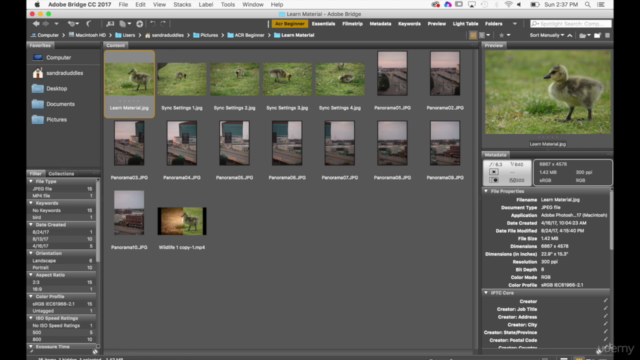Go back with the left arrow
The image size is (640, 360).
pyautogui.click(x=36, y=24)
